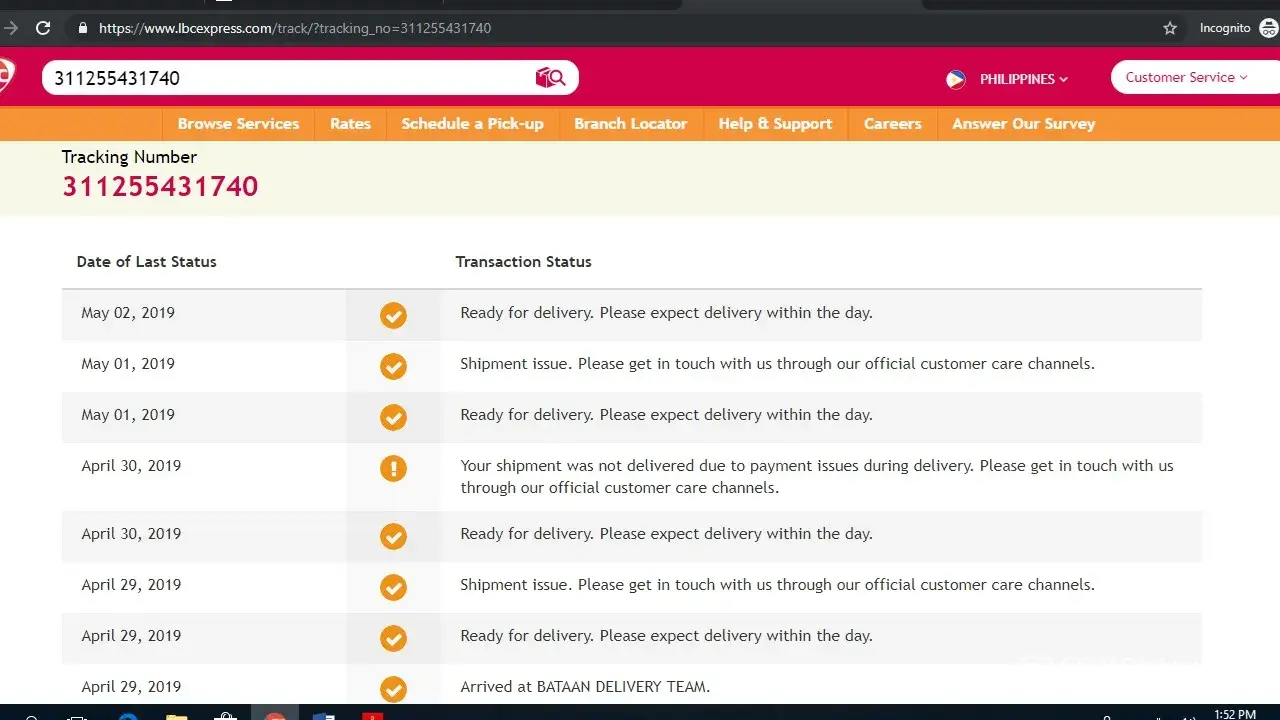1280x720 pixels.
Task: Select the date in April 29 Ready for delivery row
Action: [131, 636]
